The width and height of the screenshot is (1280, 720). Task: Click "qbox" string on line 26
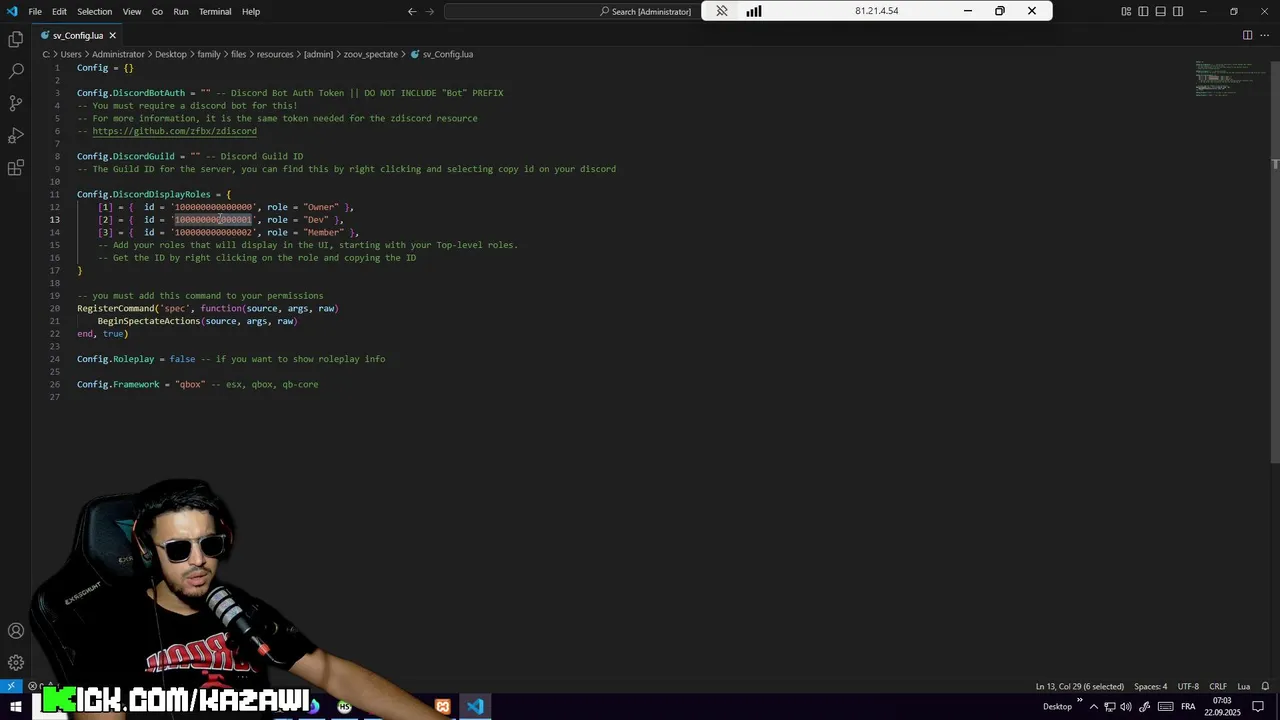[x=190, y=385]
